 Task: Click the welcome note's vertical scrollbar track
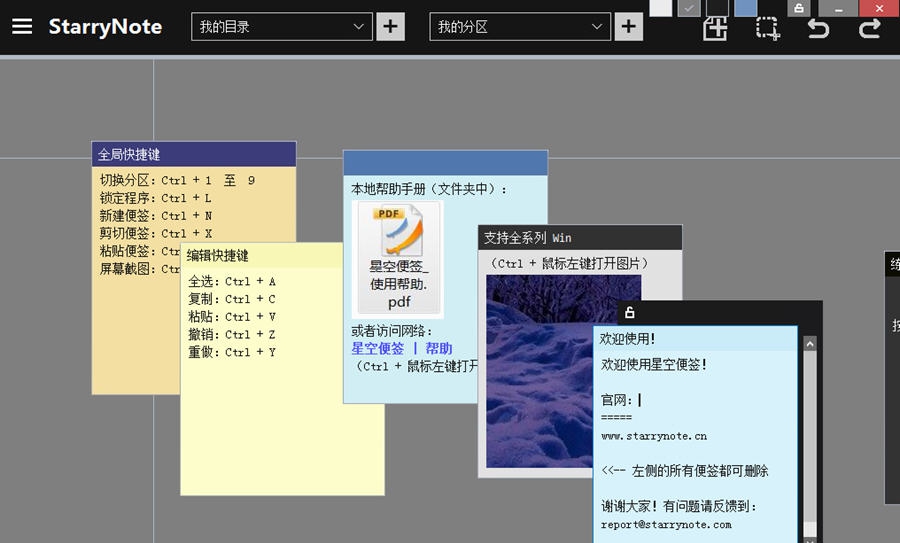point(810,436)
